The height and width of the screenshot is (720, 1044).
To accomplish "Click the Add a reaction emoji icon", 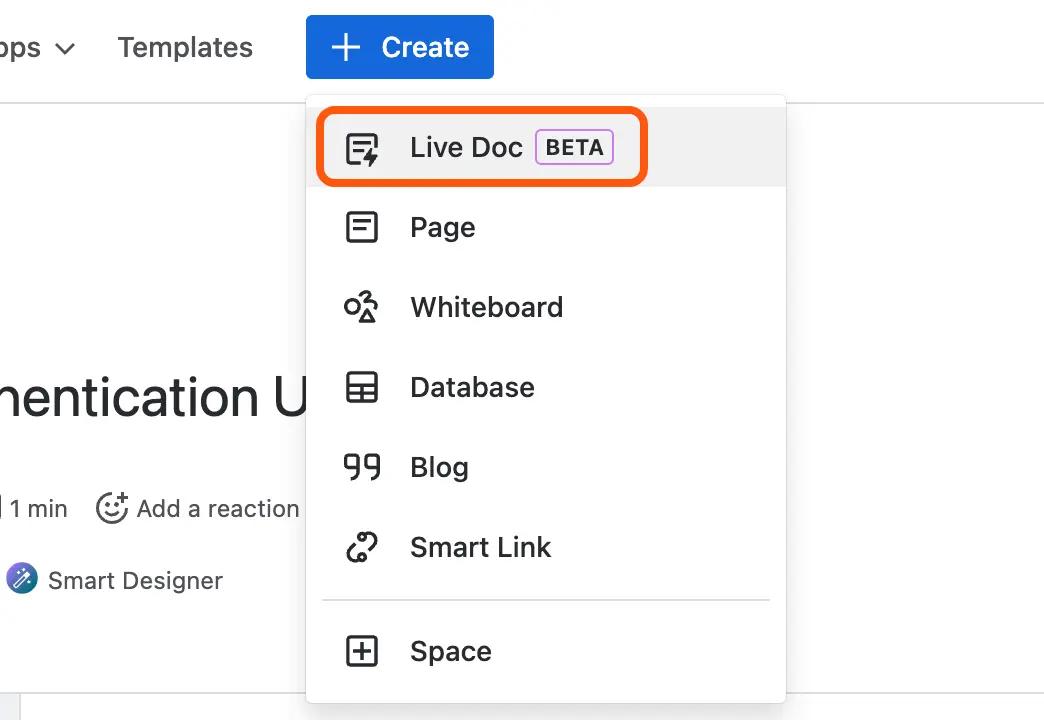I will point(112,508).
